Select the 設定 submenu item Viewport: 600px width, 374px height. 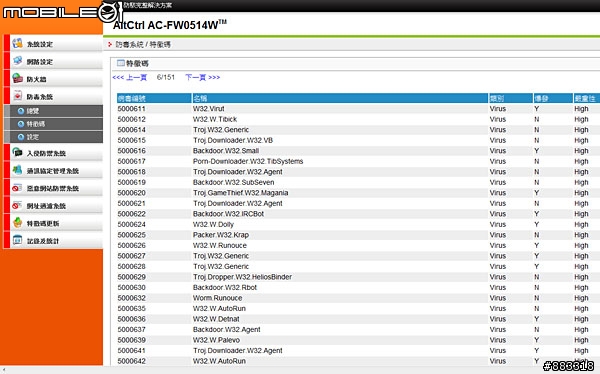(53, 137)
